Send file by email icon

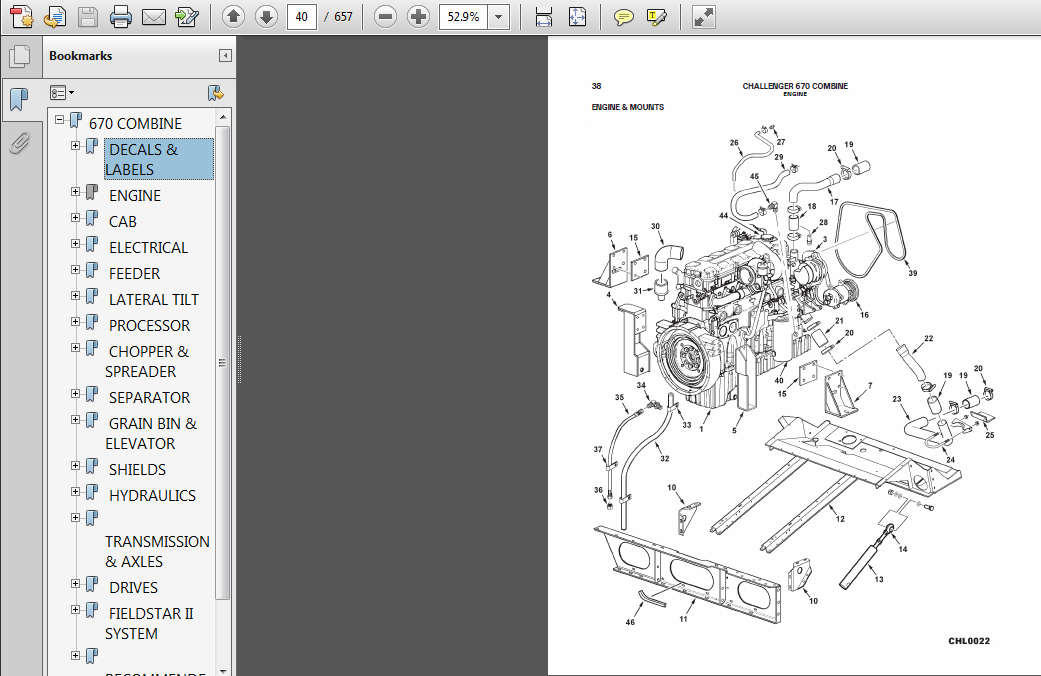(x=153, y=16)
